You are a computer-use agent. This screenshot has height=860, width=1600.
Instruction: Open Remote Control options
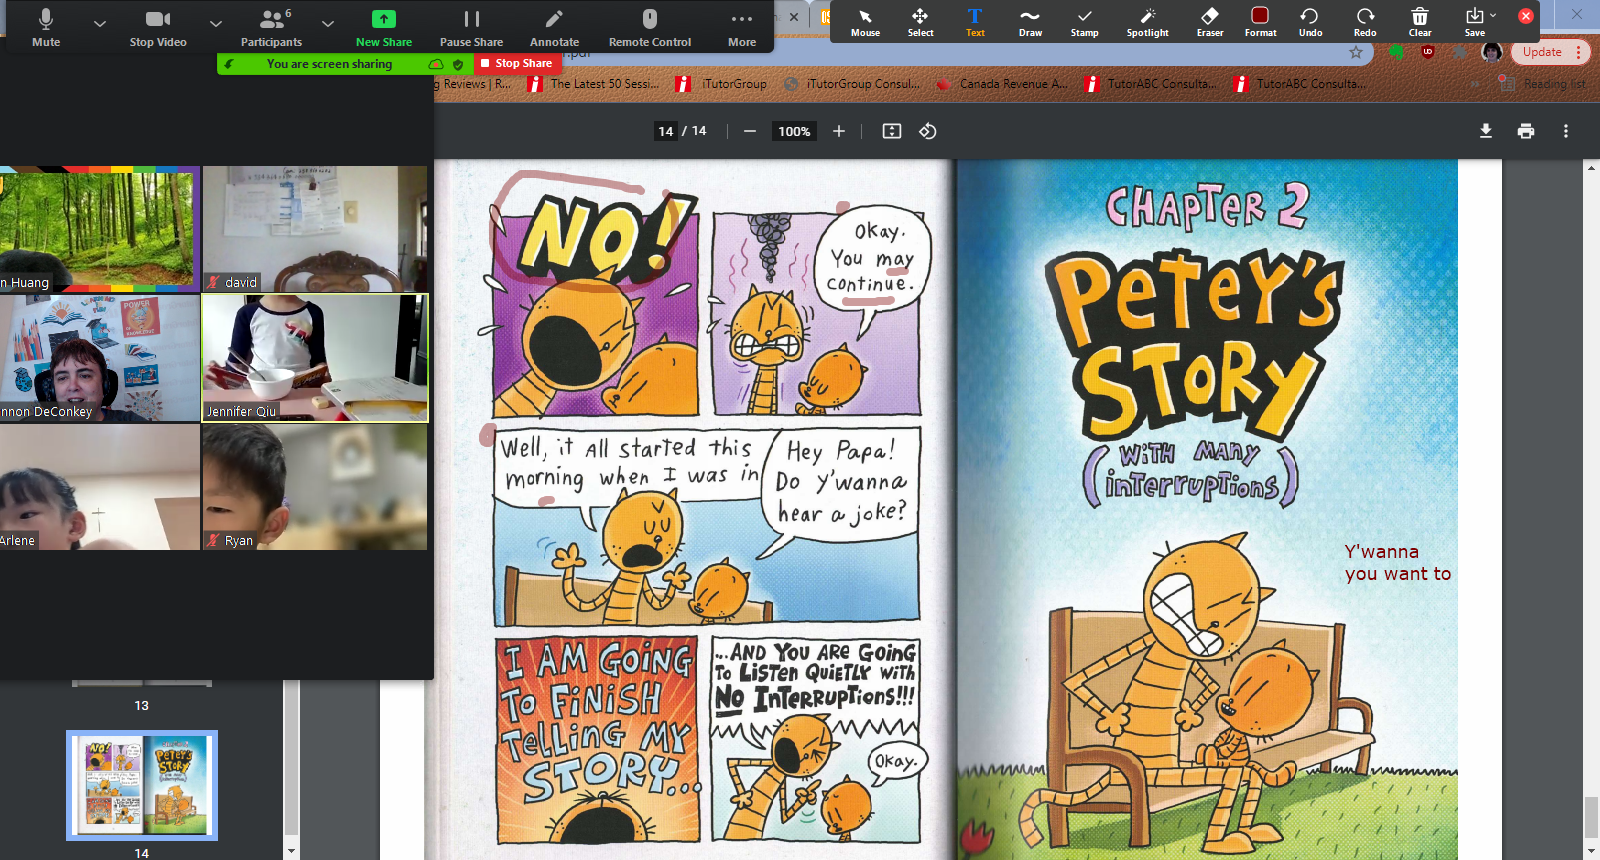(650, 27)
